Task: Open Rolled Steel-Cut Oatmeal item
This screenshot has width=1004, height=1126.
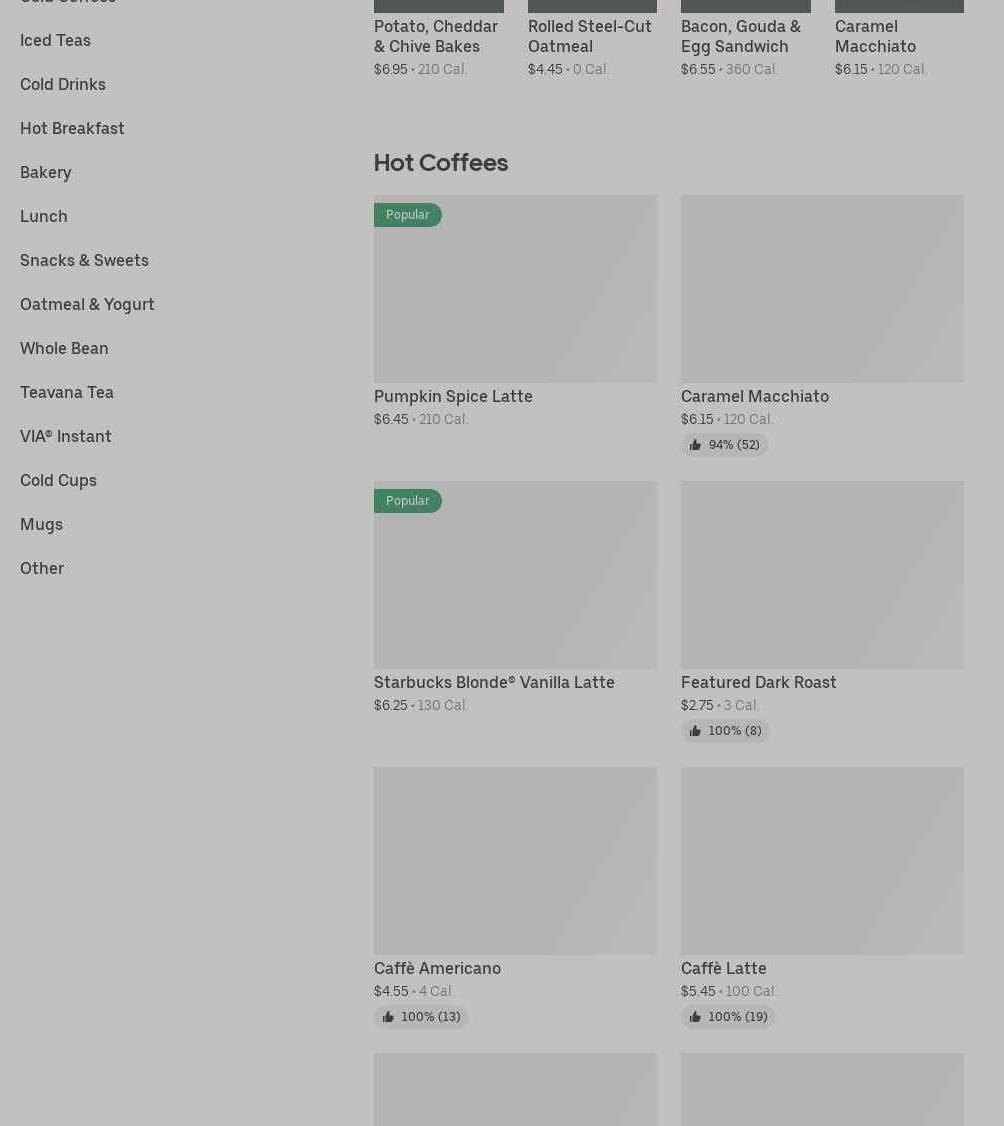Action: (590, 36)
